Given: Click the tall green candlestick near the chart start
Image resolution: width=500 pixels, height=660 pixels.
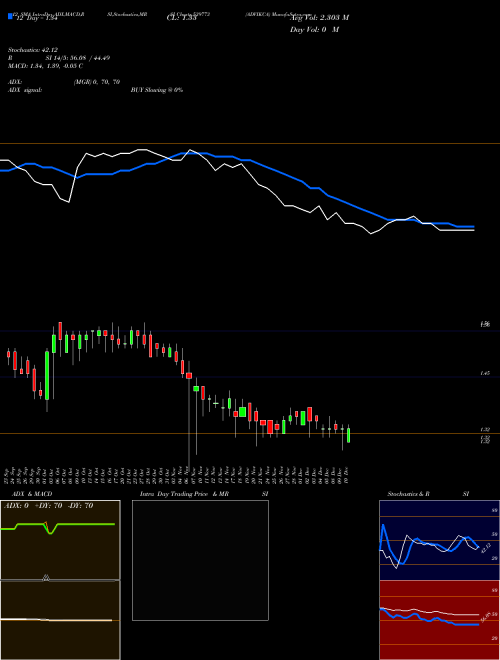Looking at the screenshot, I should pos(47,375).
